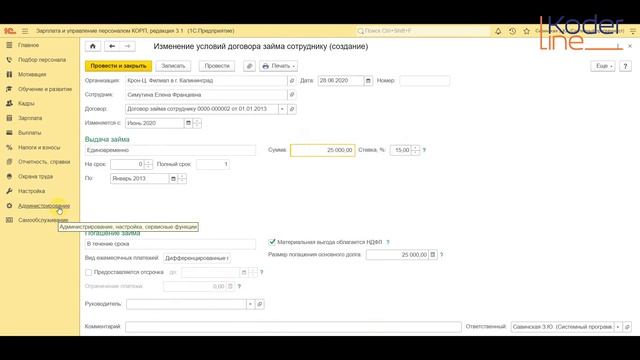Image resolution: width=640 pixels, height=360 pixels.
Task: Open Администрирование section in sidebar
Action: 44,206
